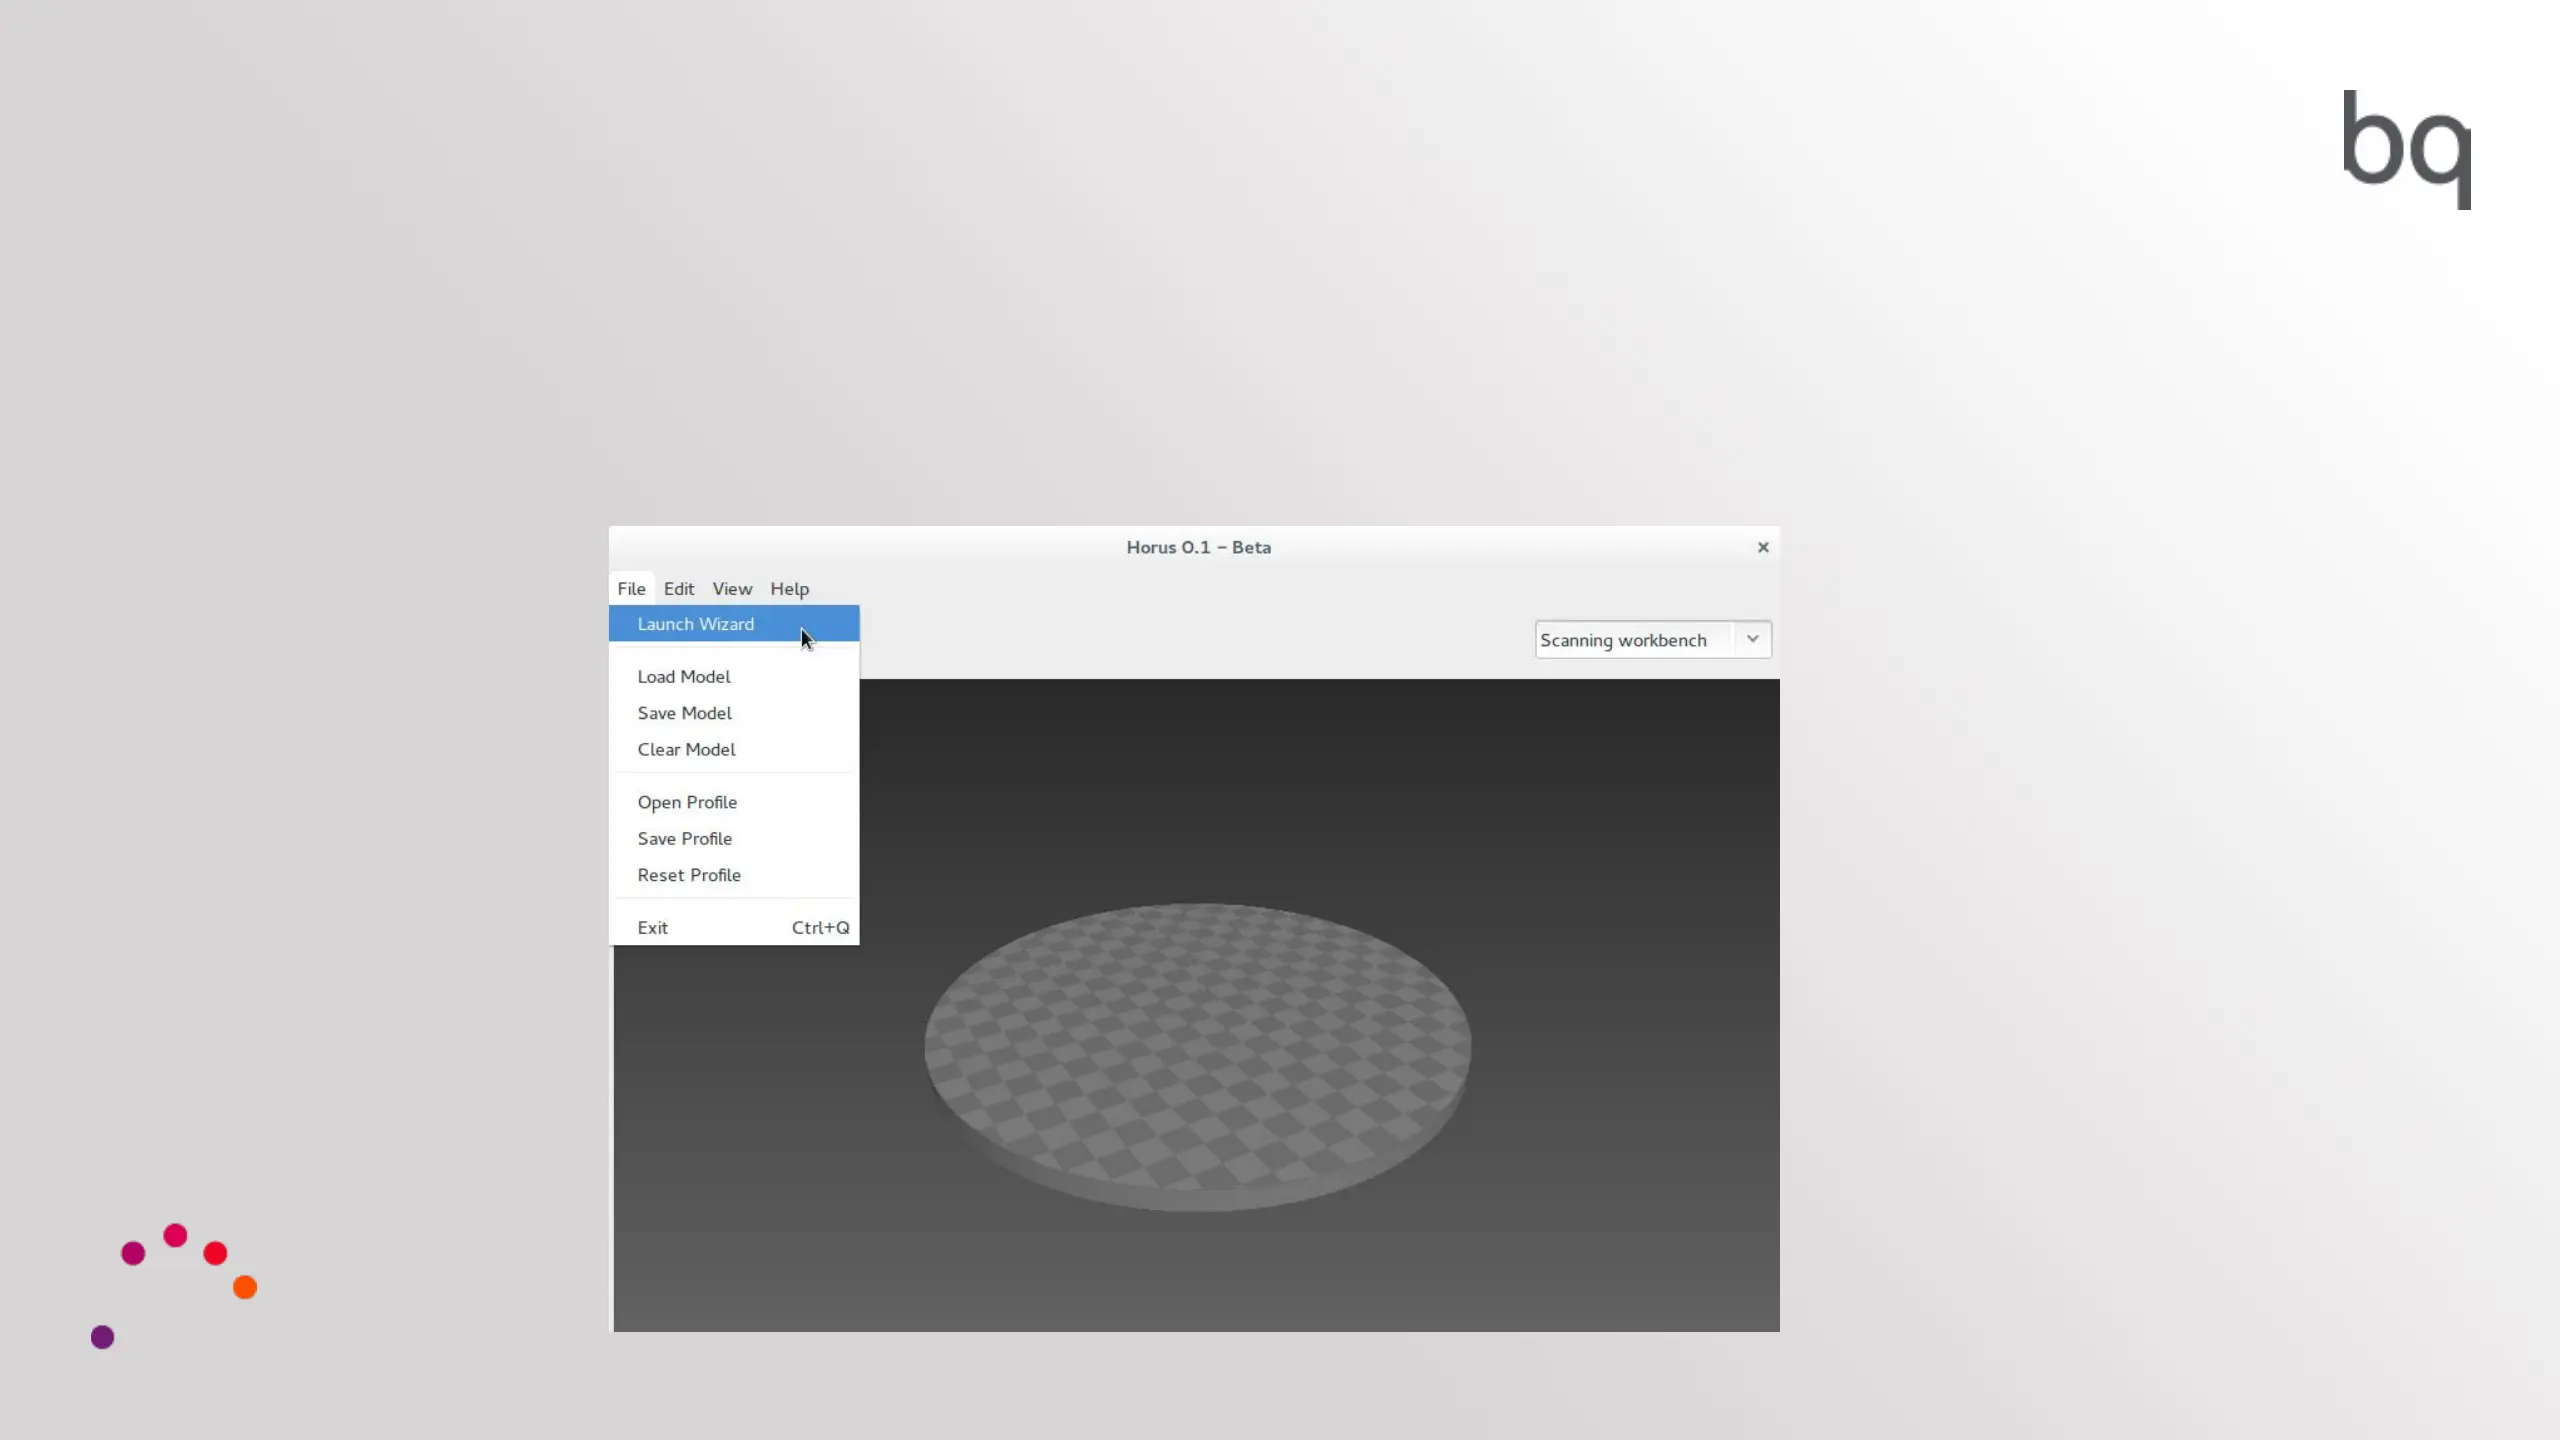Click the bq logo in corner
This screenshot has width=2560, height=1440.
tap(2406, 146)
